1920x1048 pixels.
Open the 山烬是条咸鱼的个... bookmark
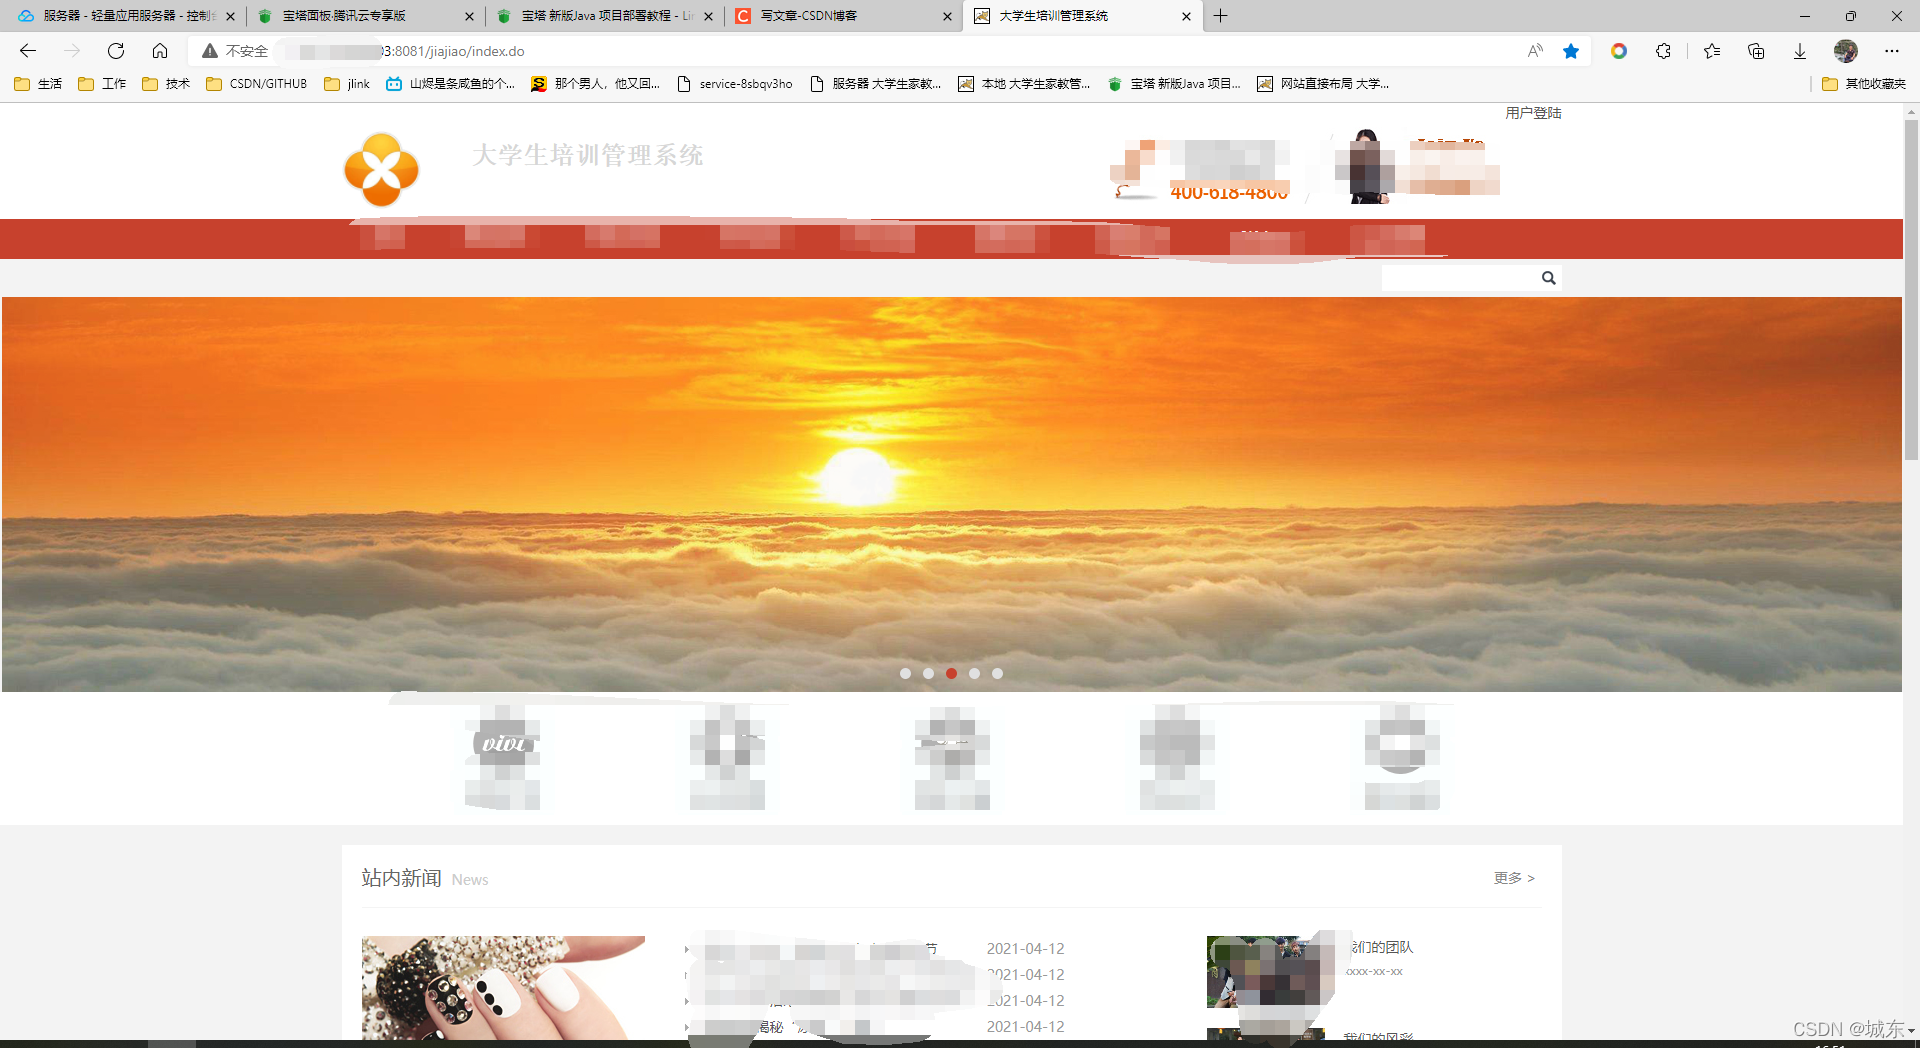[450, 84]
